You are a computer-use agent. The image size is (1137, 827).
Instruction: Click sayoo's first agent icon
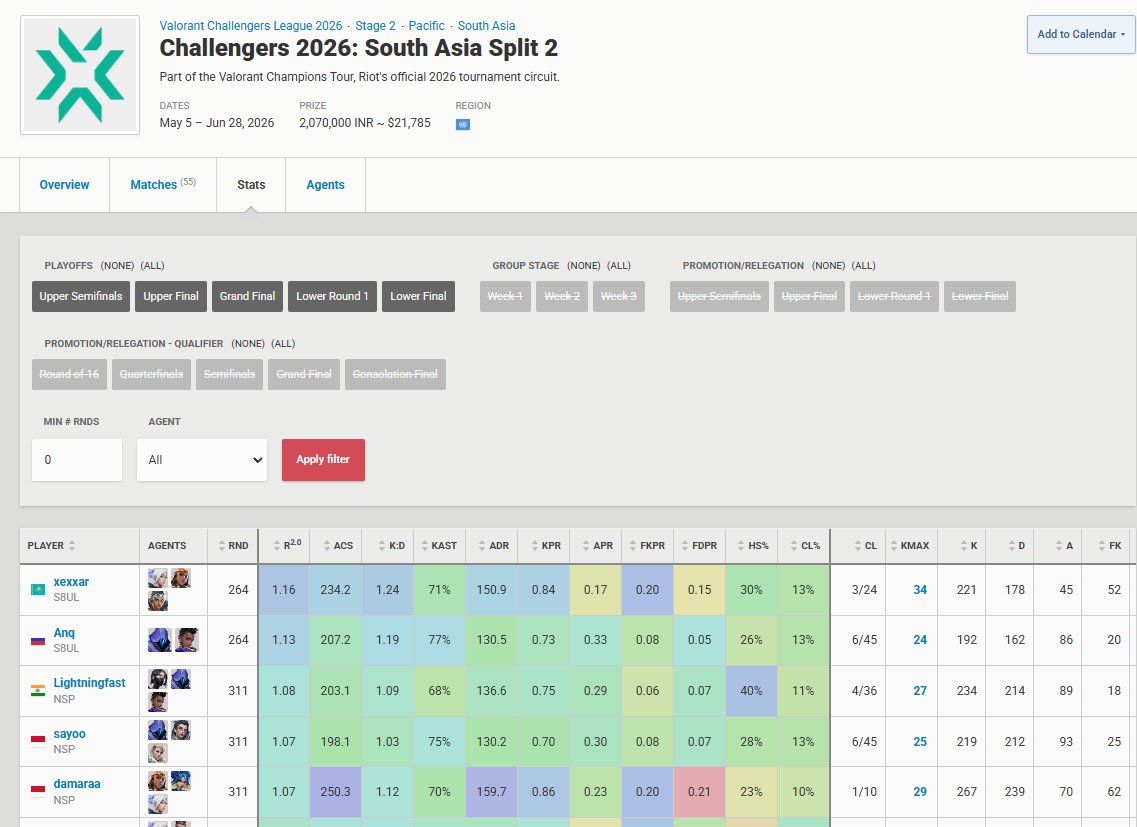[158, 730]
